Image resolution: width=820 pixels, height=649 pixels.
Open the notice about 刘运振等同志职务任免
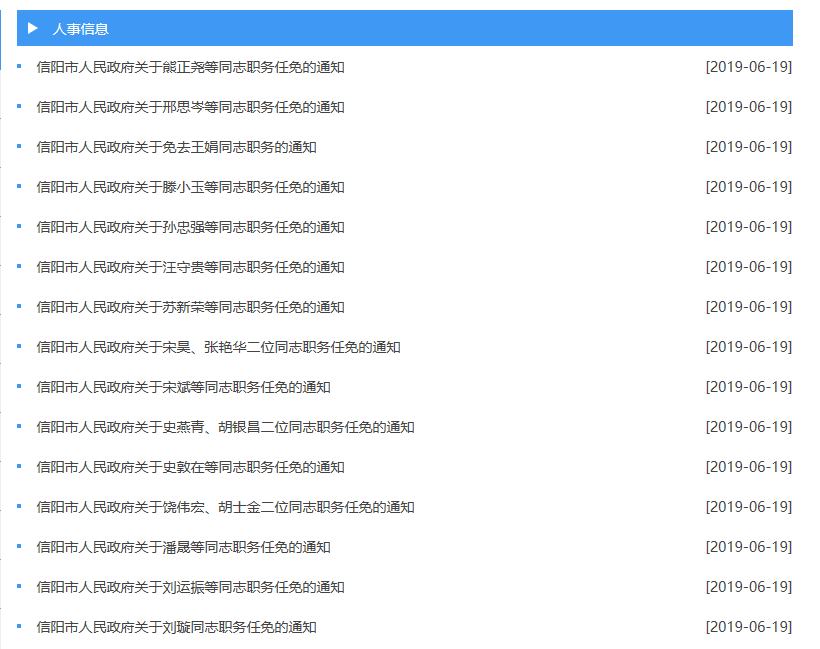pos(190,587)
